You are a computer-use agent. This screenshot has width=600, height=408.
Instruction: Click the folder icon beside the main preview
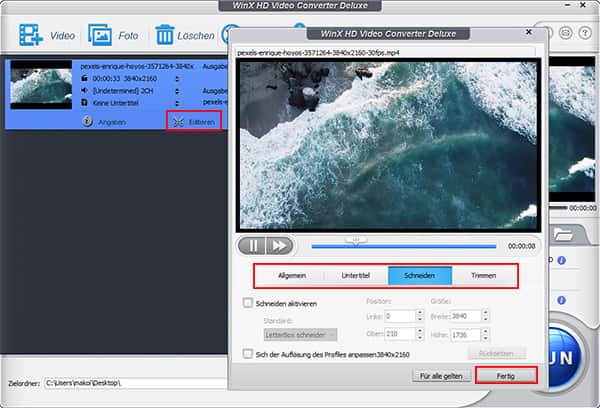tap(563, 234)
